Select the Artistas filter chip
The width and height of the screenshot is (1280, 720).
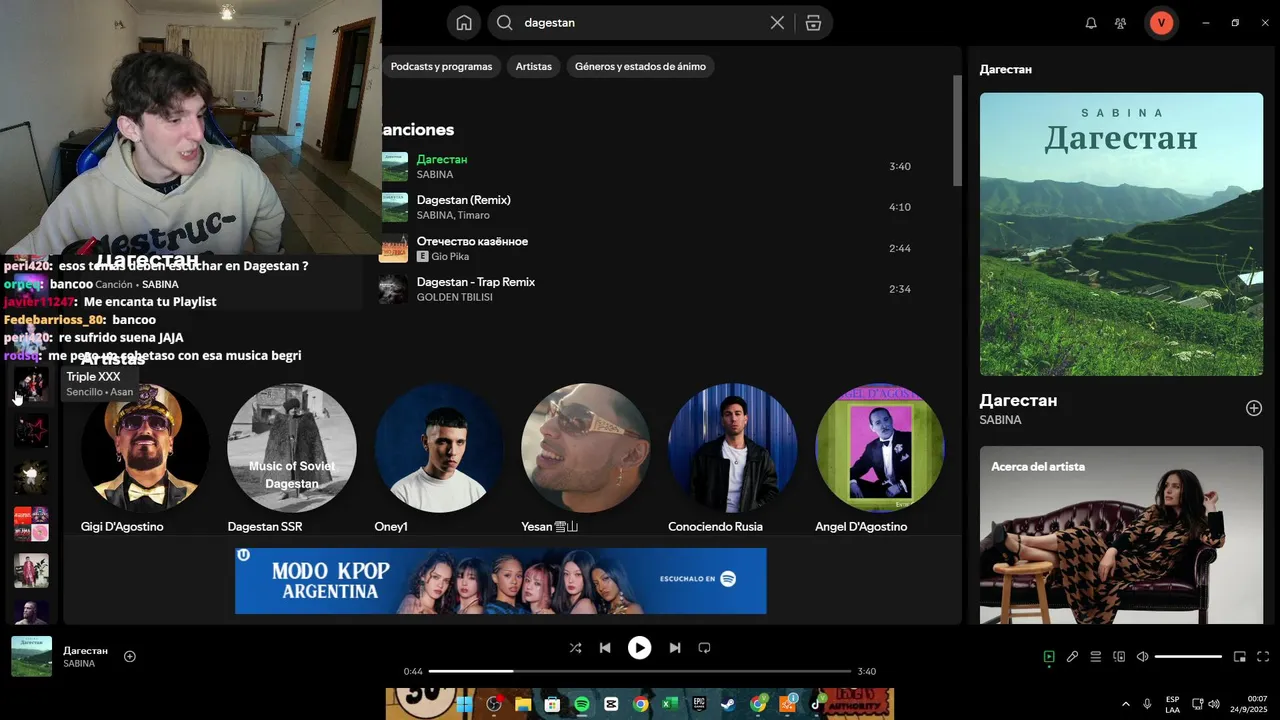coord(534,67)
